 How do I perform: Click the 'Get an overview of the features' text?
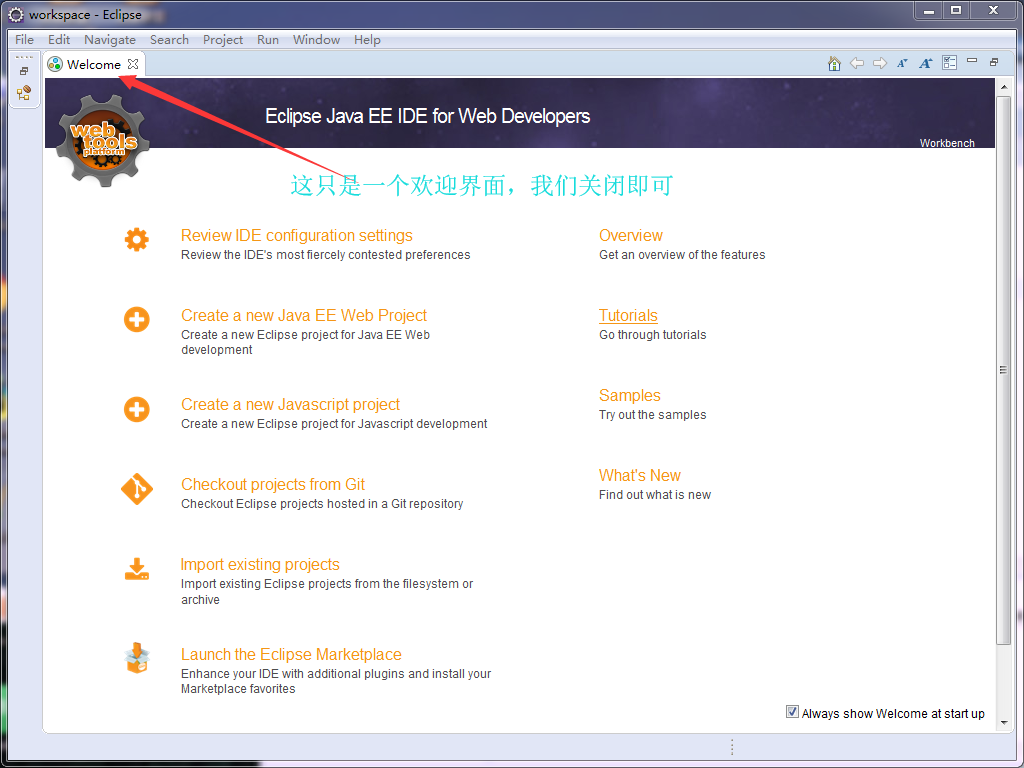tap(682, 255)
